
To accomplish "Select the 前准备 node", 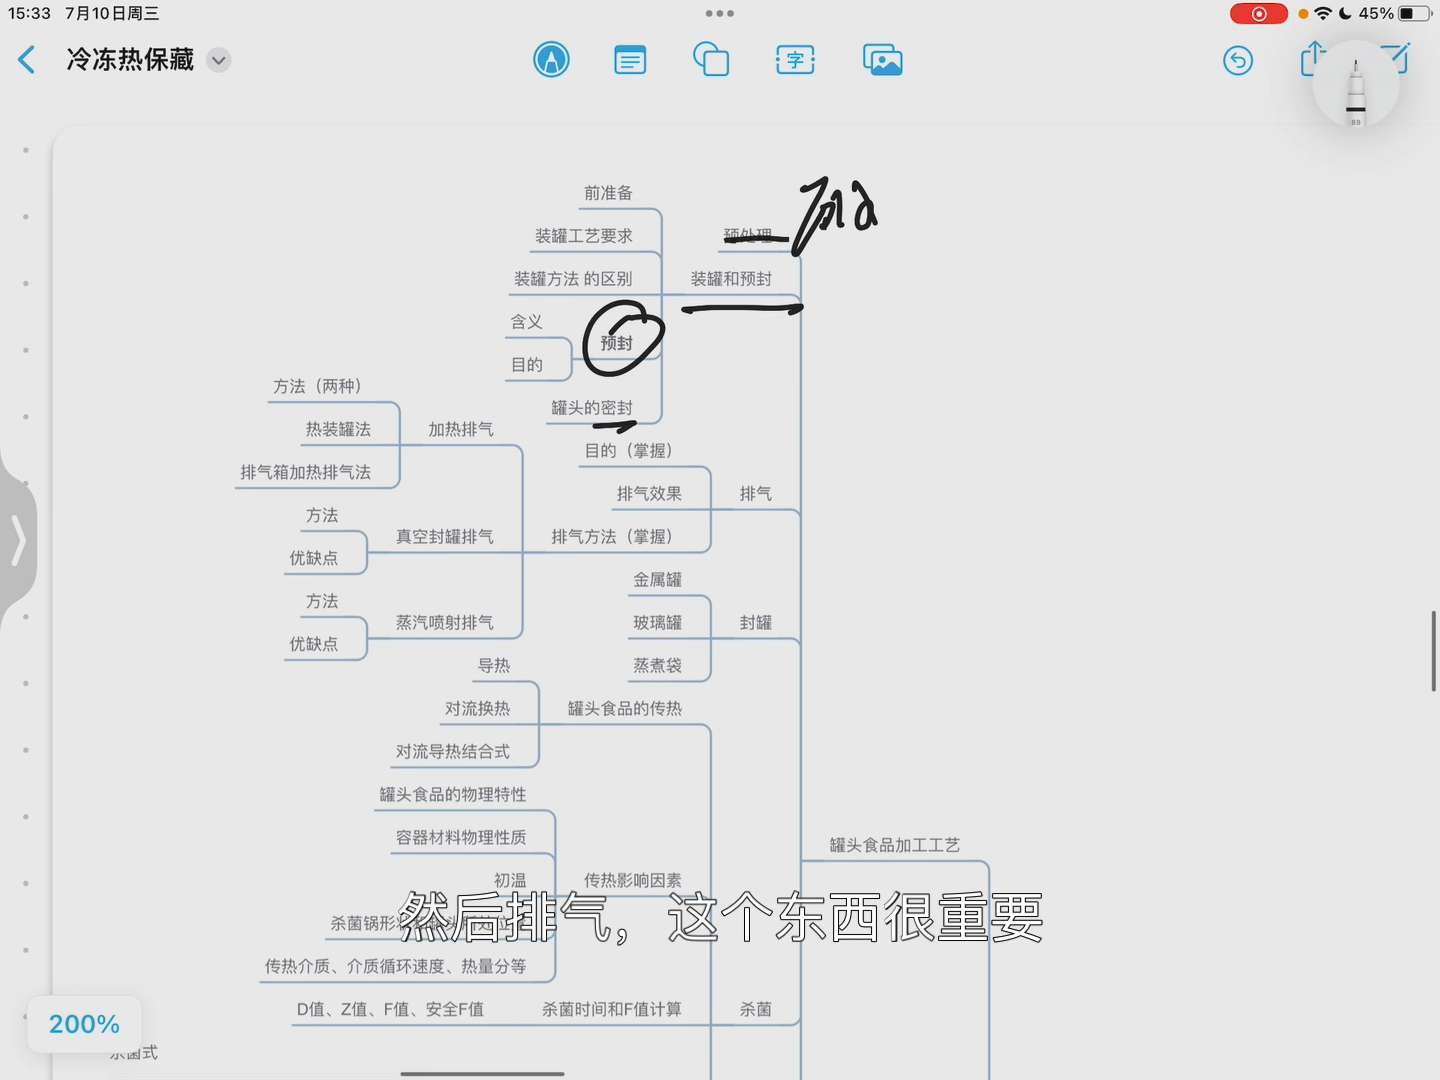I will 608,193.
